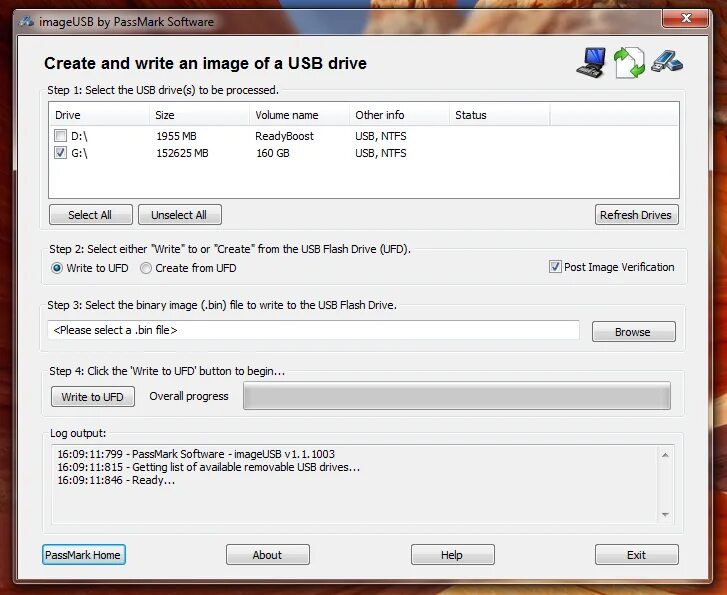This screenshot has width=727, height=595.
Task: Click the Size column header
Action: coord(199,115)
